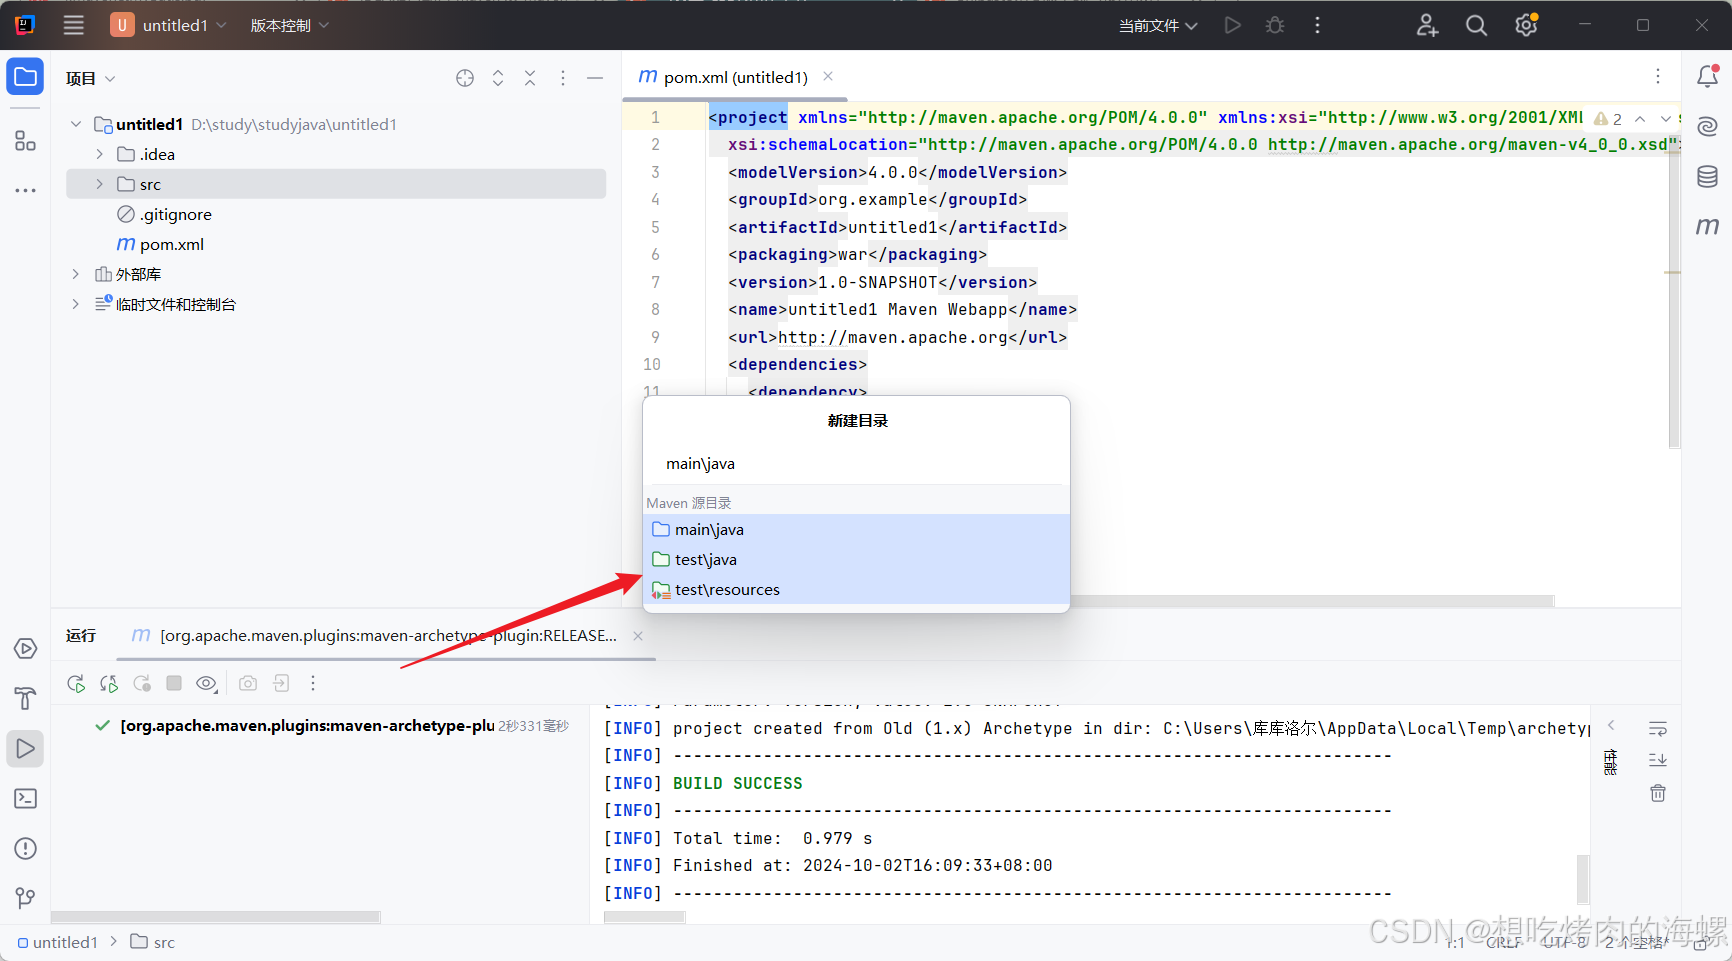Expand 临时文件和控制台 node
This screenshot has height=961, width=1732.
pyautogui.click(x=76, y=304)
